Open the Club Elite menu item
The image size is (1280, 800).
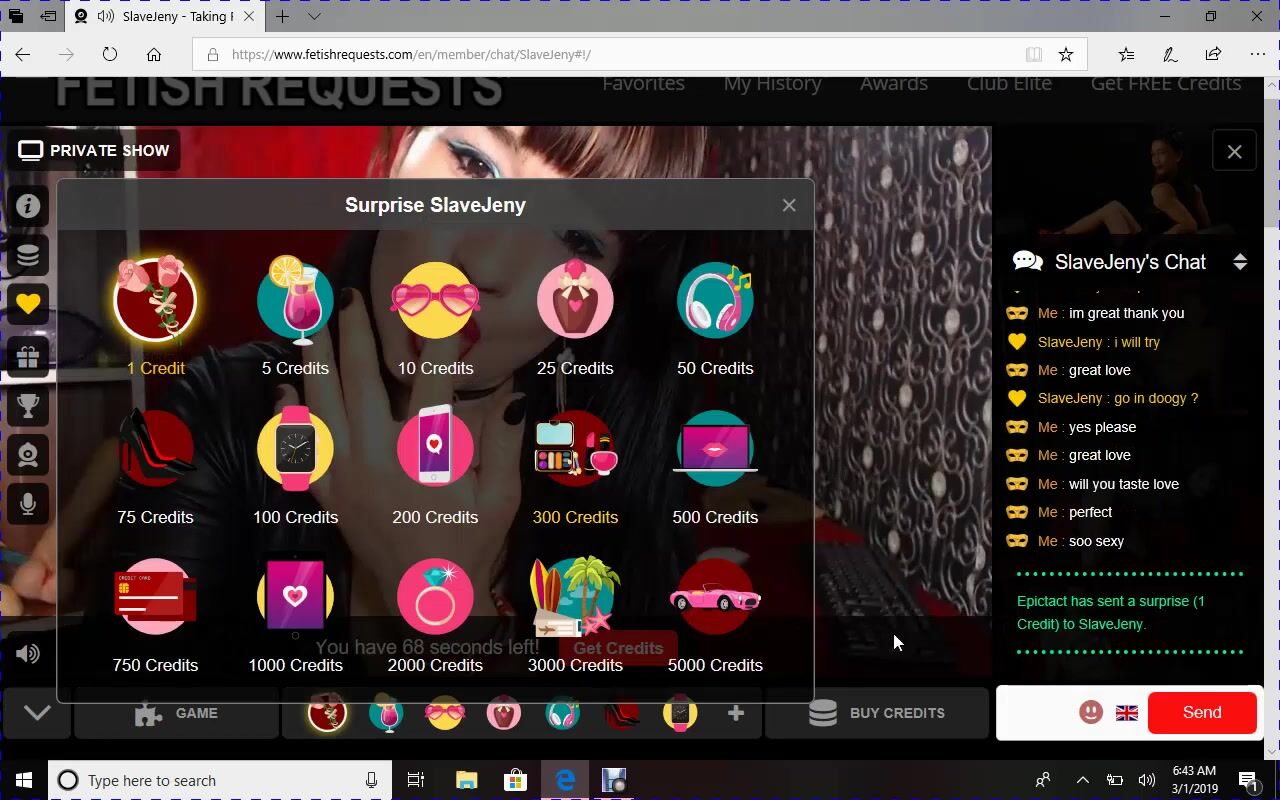point(1009,84)
